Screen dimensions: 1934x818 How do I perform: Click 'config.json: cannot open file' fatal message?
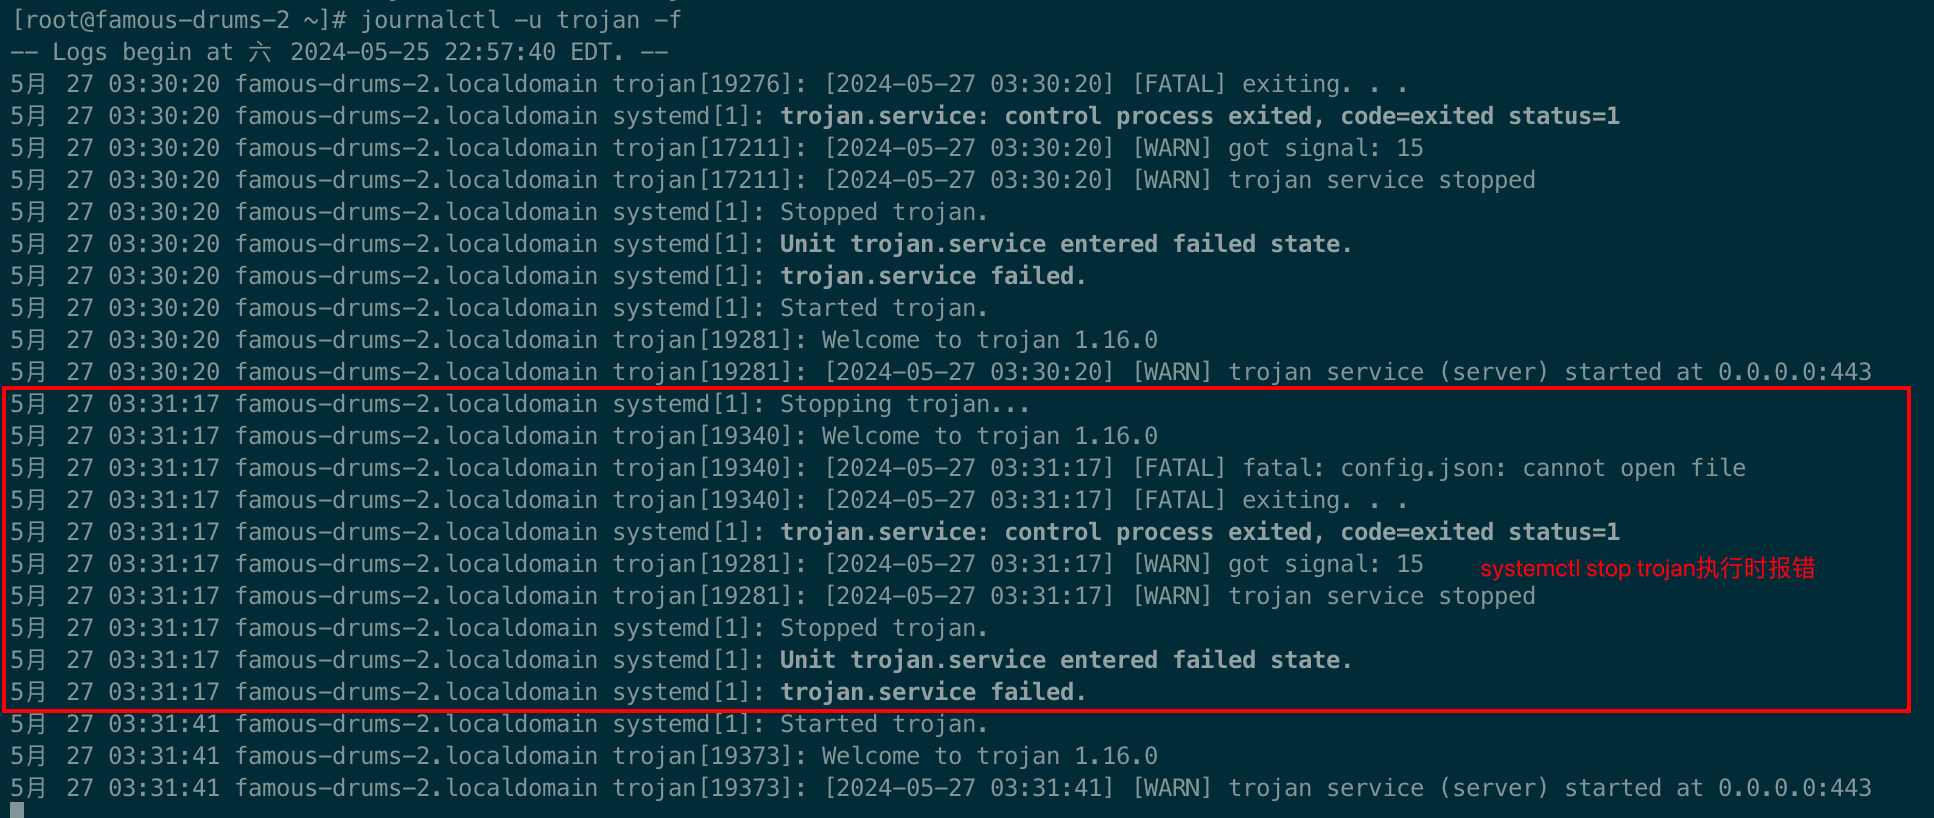pyautogui.click(x=1494, y=468)
